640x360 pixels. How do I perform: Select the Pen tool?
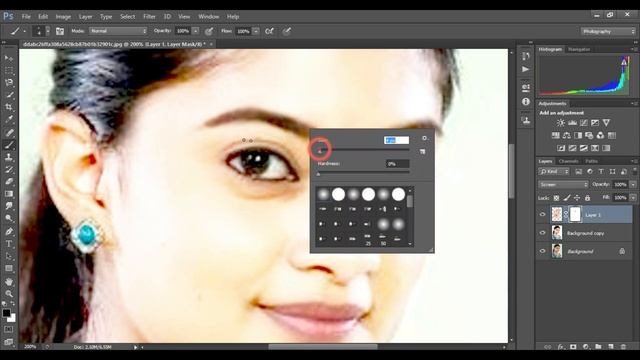tap(9, 231)
